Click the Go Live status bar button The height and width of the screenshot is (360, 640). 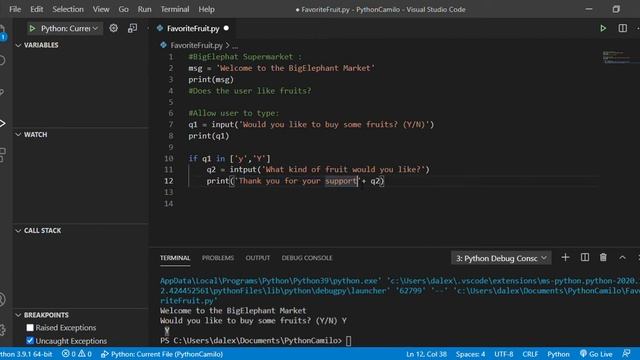(596, 354)
